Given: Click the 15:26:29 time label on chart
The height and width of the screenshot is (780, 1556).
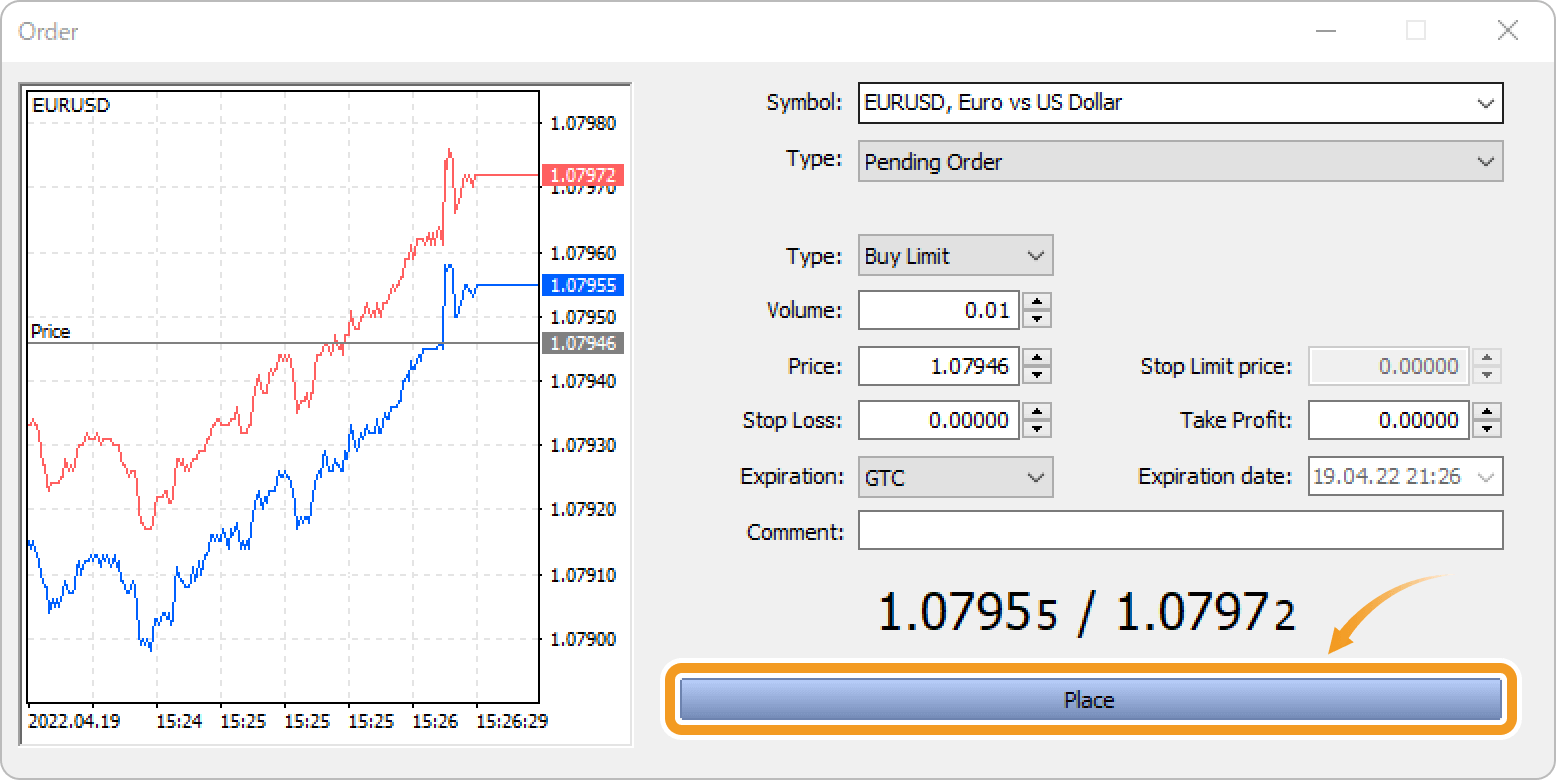Looking at the screenshot, I should click(x=511, y=720).
